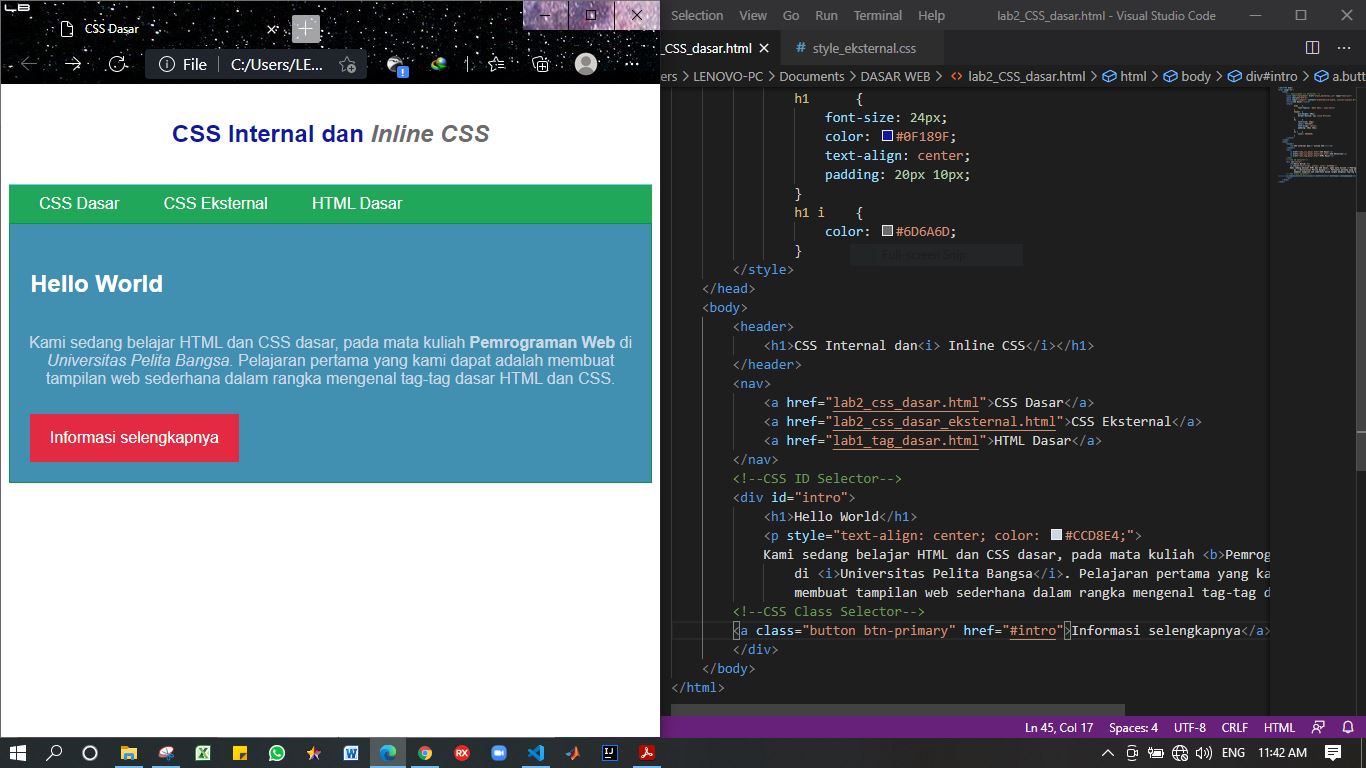Split the VS Code editor right
Viewport: 1366px width, 768px height.
pyautogui.click(x=1313, y=47)
